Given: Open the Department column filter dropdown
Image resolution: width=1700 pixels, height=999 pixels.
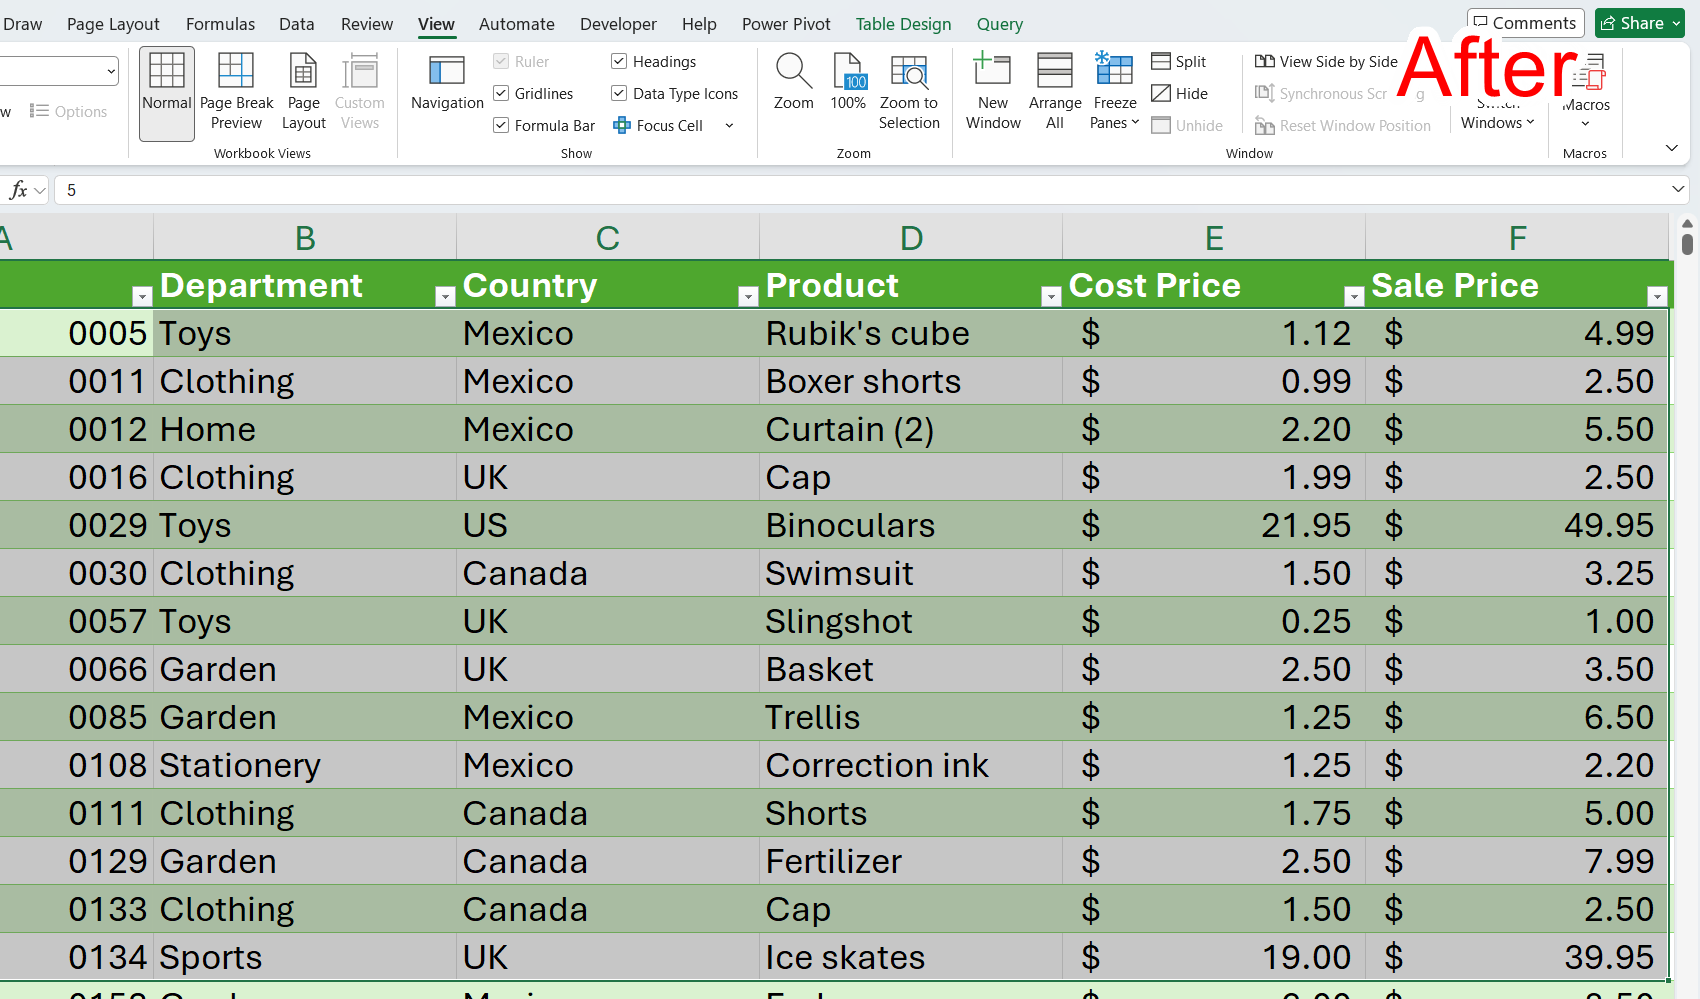Looking at the screenshot, I should tap(445, 296).
